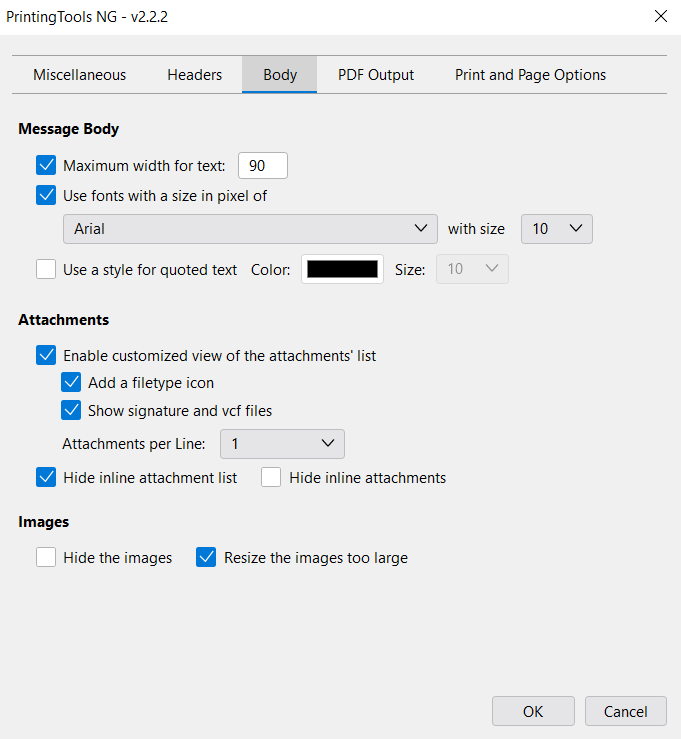Image resolution: width=681 pixels, height=739 pixels.
Task: Uncheck Show signature and vcf files
Action: tap(71, 411)
